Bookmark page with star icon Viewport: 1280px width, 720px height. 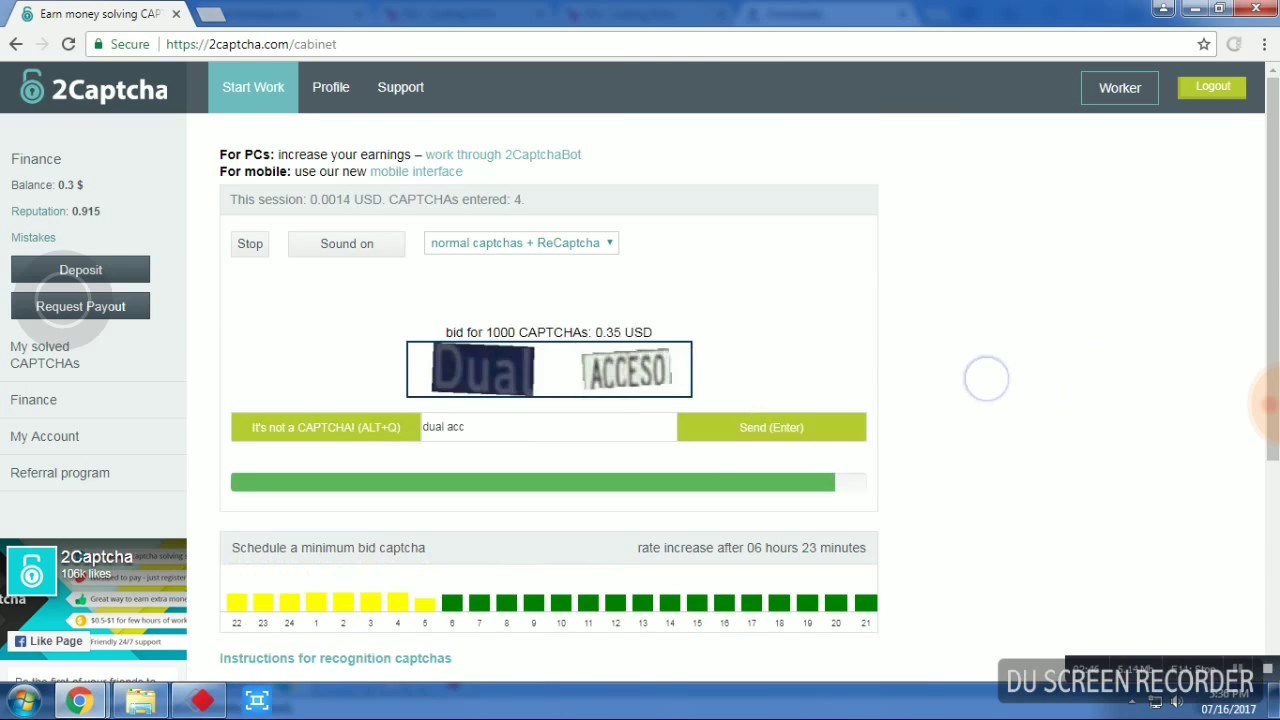pos(1204,44)
